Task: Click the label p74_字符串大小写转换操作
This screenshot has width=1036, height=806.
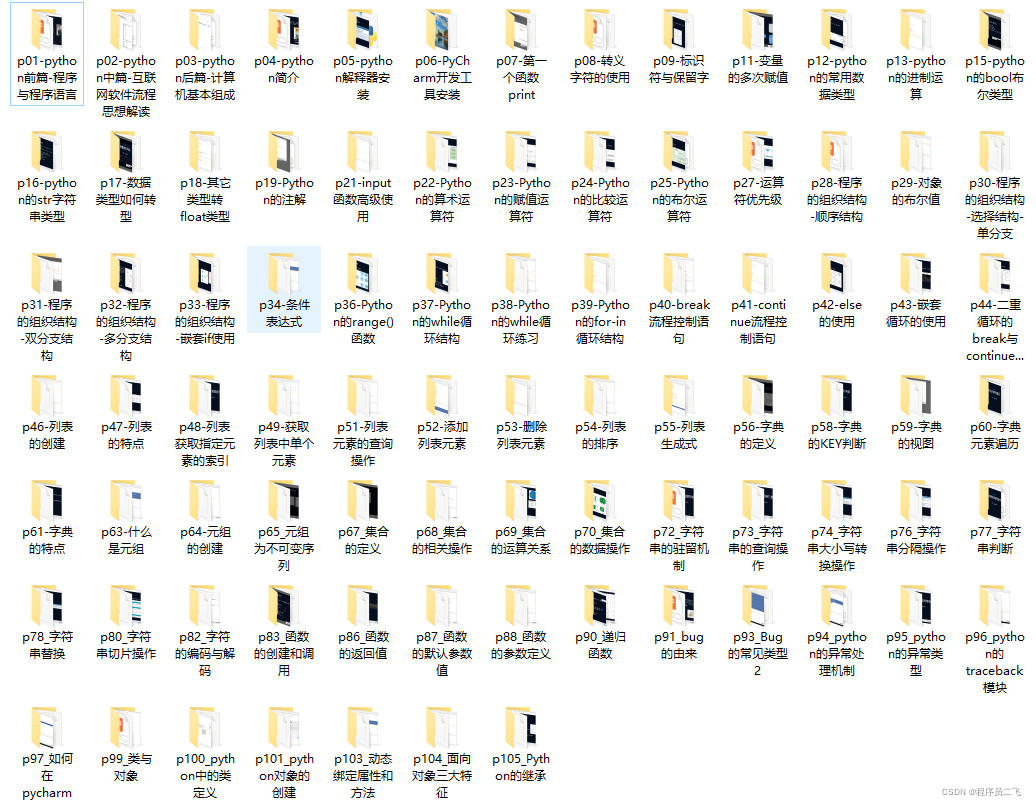Action: point(836,548)
